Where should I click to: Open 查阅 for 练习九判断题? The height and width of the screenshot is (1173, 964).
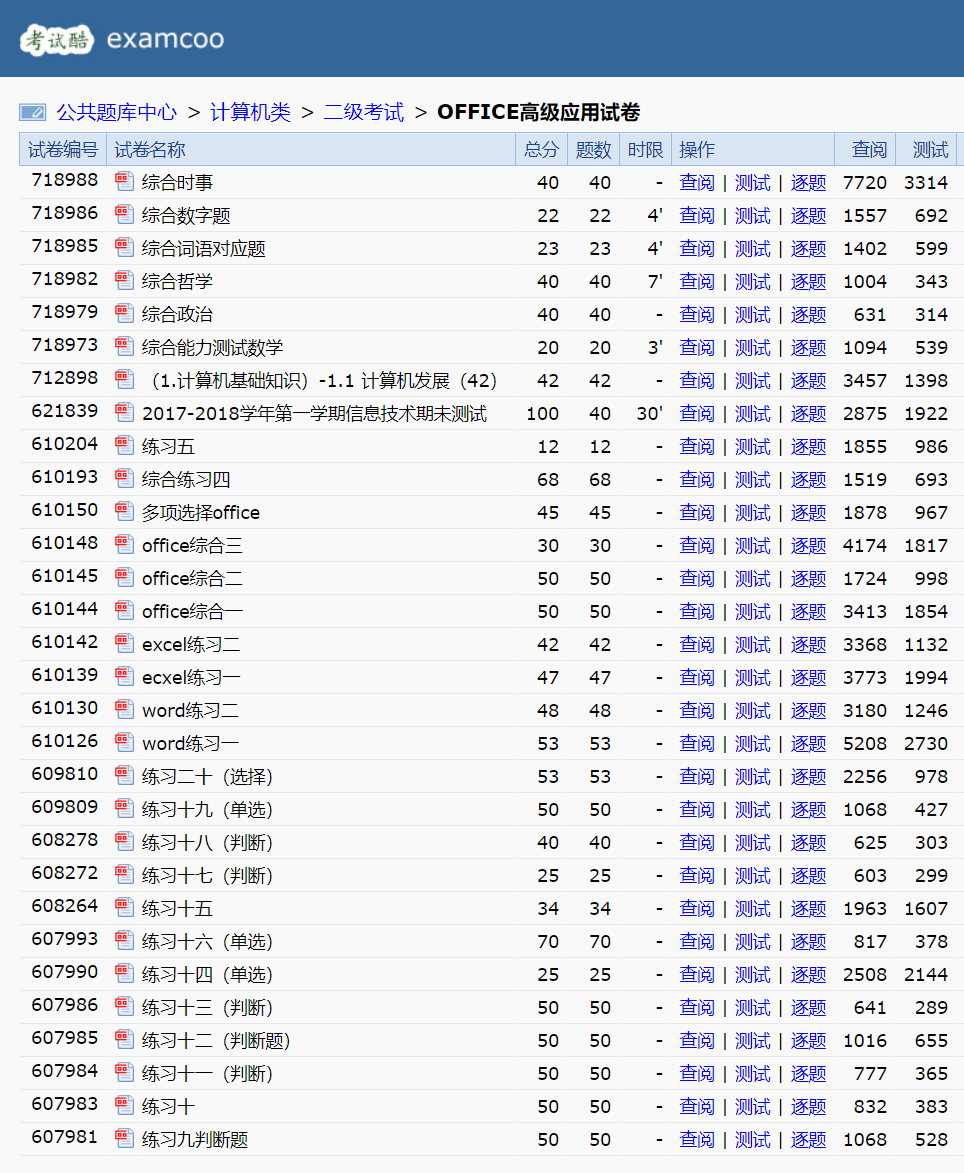pyautogui.click(x=696, y=1139)
